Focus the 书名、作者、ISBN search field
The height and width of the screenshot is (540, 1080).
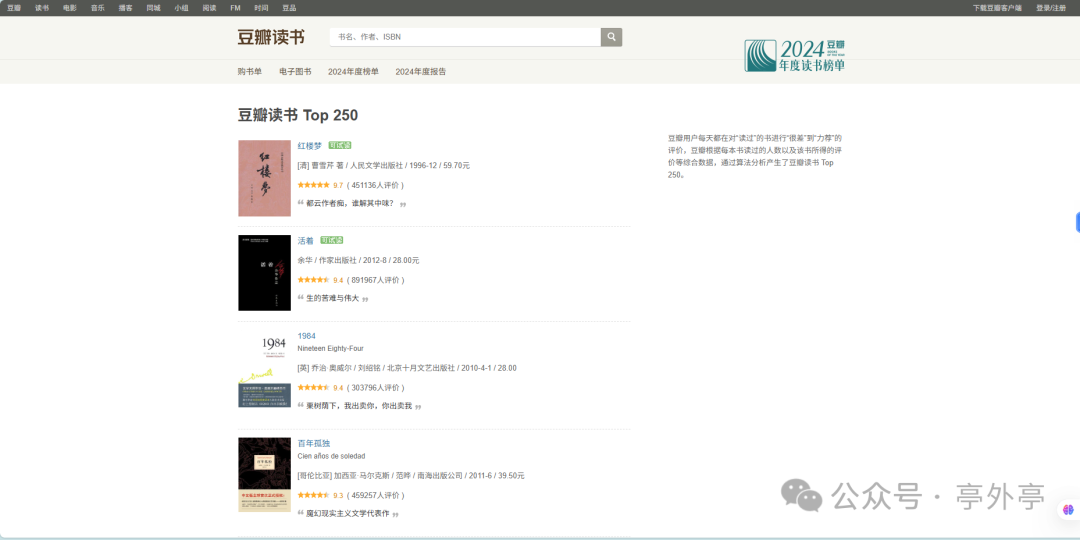[465, 37]
